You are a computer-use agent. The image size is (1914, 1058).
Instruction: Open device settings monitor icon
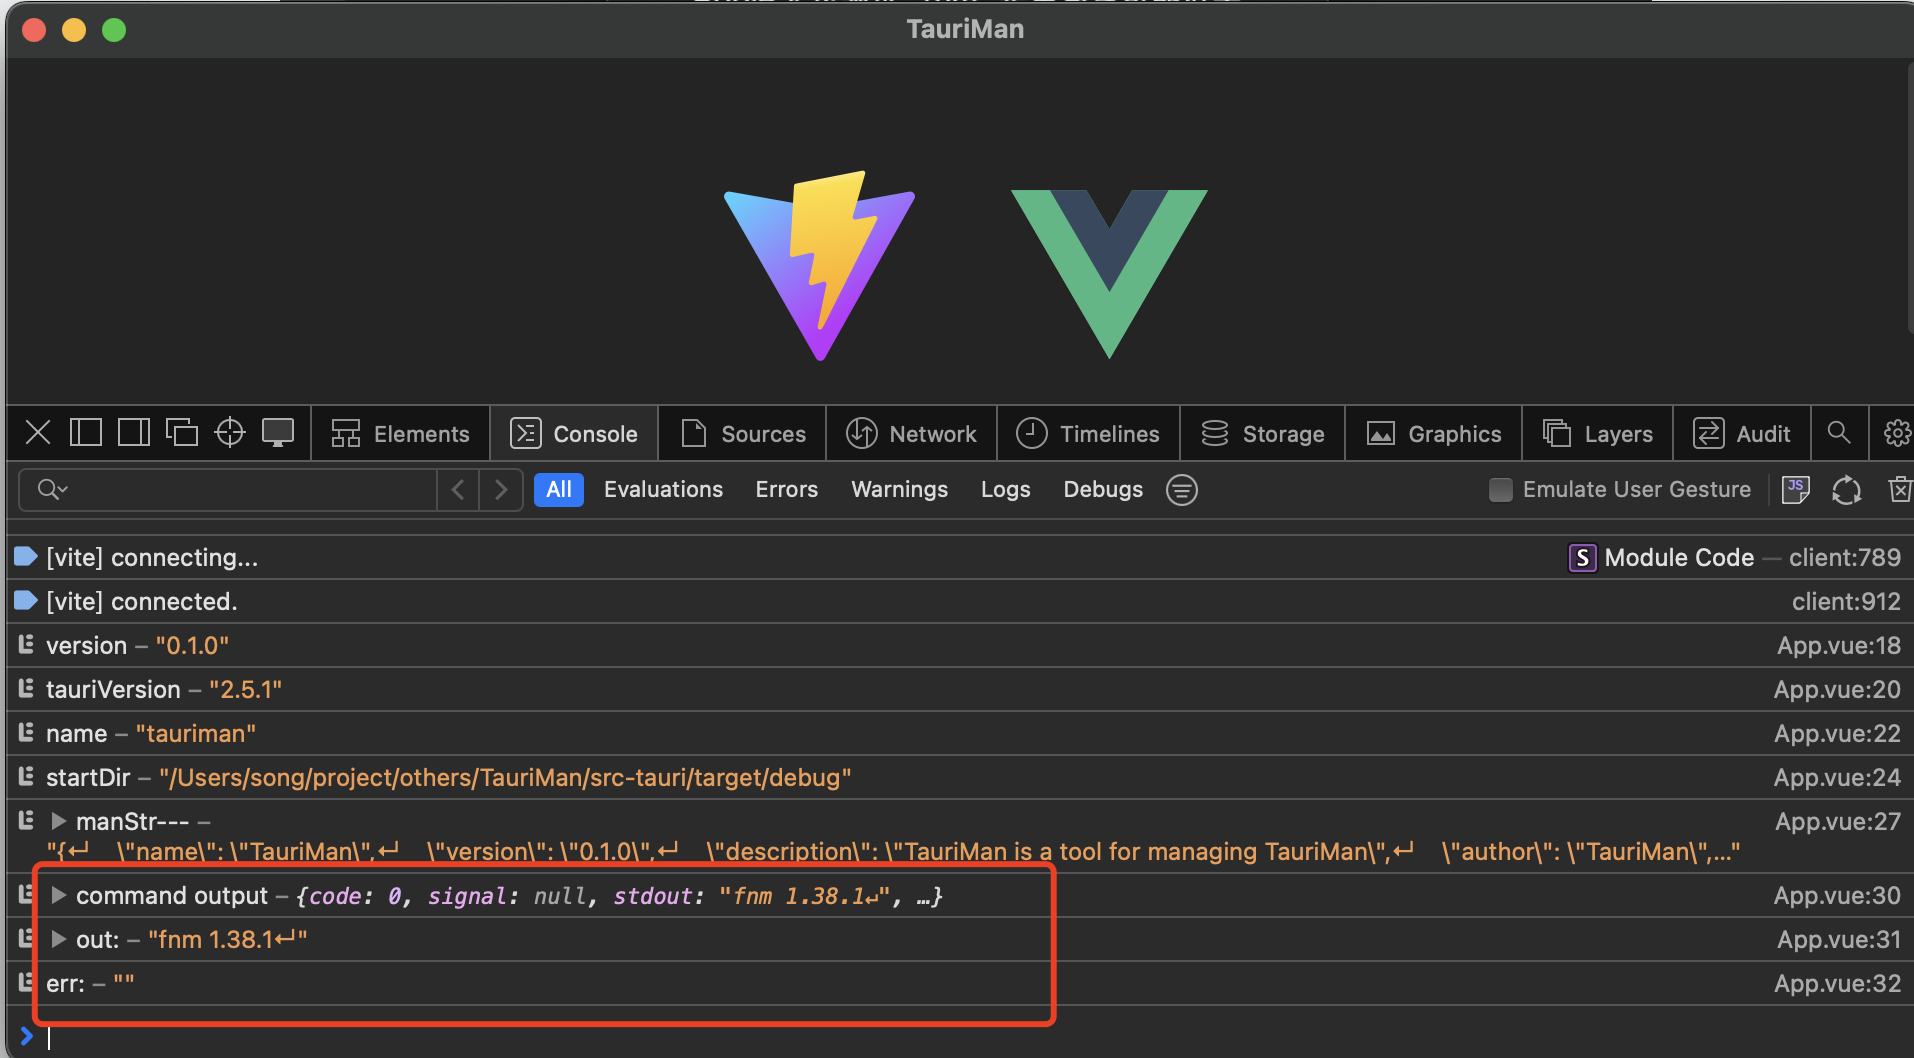(x=278, y=433)
